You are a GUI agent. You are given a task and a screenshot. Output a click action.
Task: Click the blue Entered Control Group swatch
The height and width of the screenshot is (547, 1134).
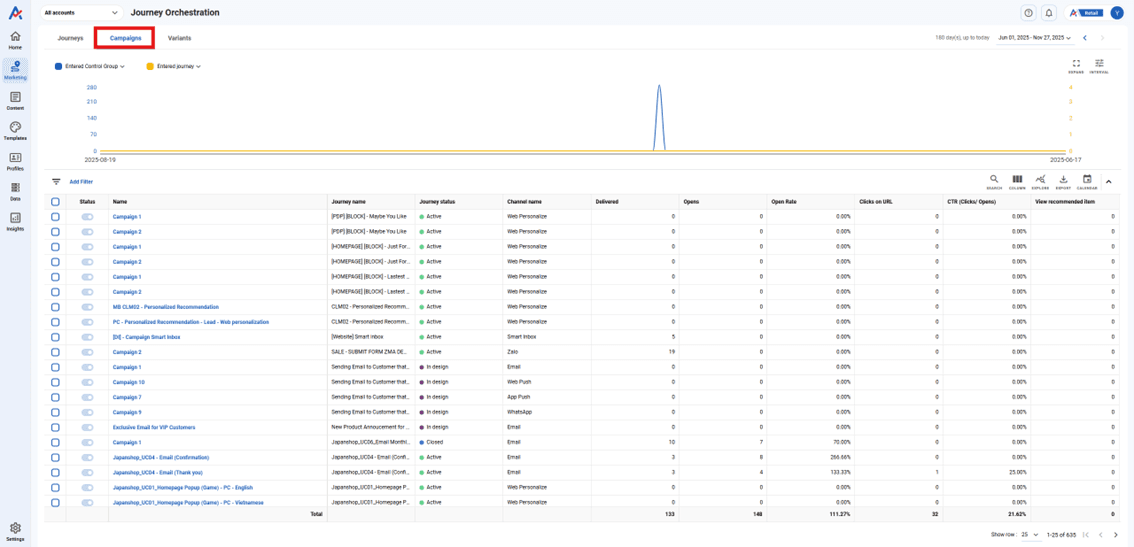pos(59,66)
